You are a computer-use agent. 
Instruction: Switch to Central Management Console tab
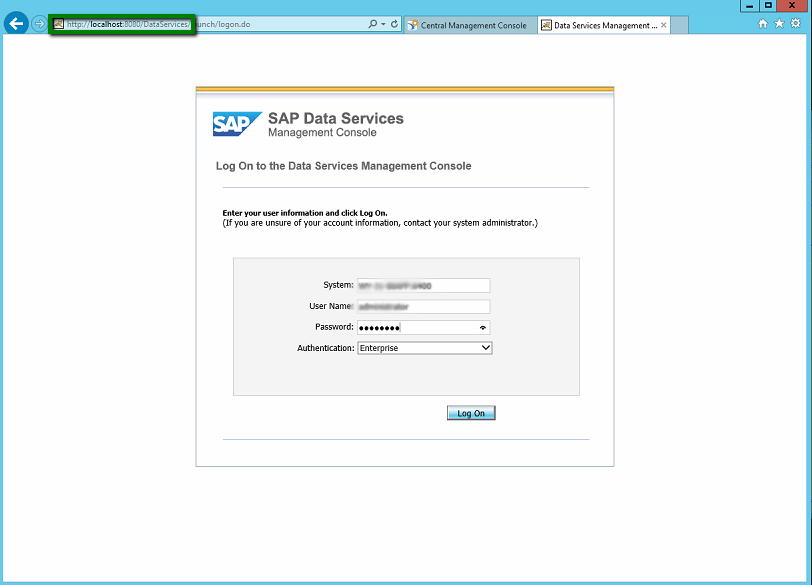click(x=468, y=25)
